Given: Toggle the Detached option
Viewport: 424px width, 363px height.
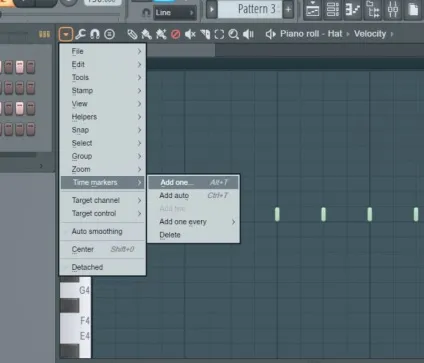Looking at the screenshot, I should [103, 267].
